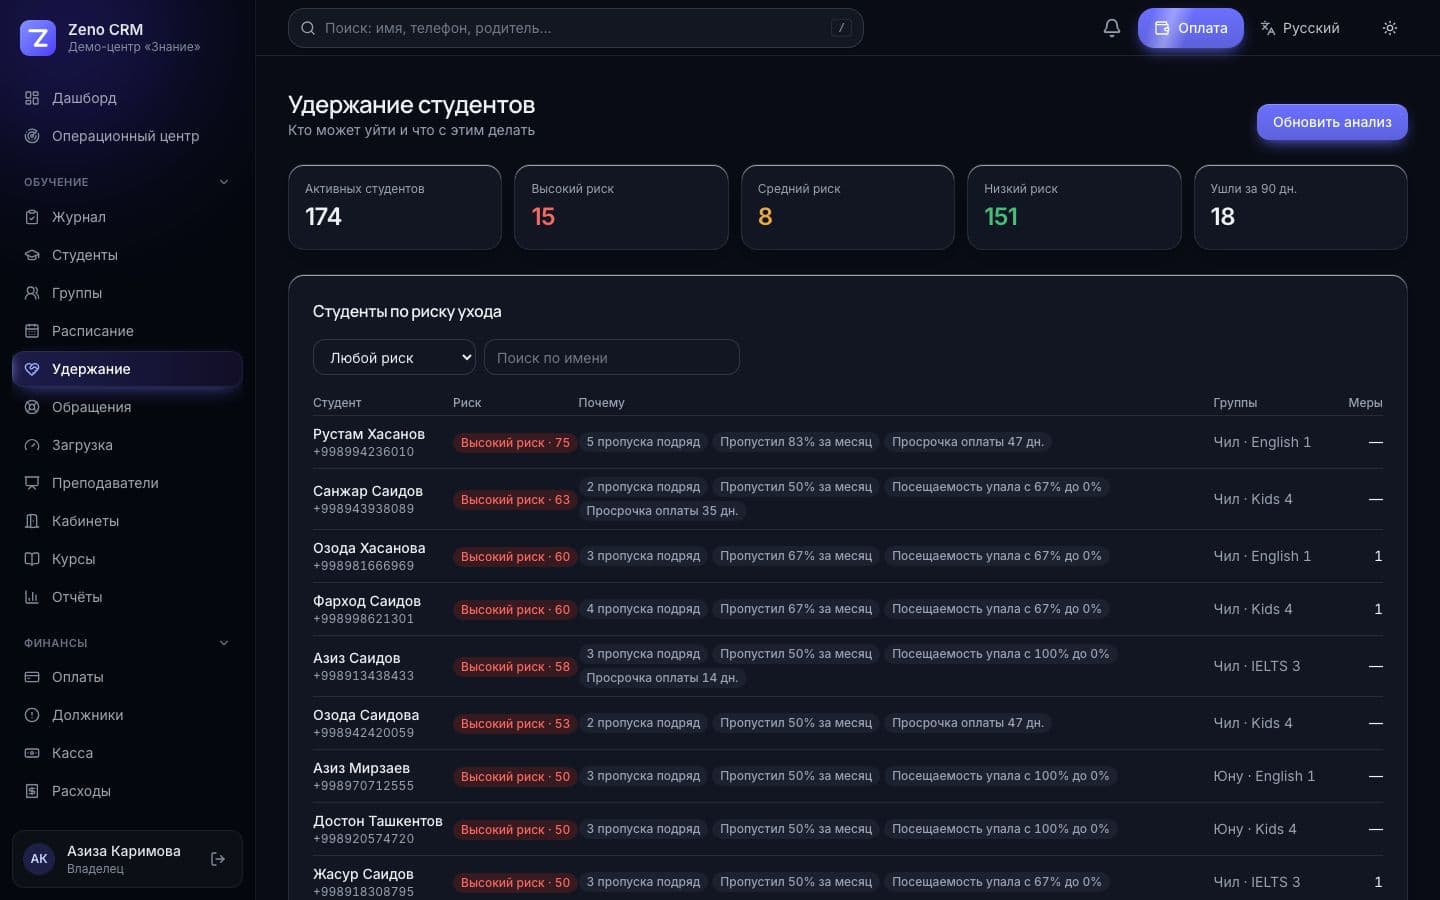
Task: Click the Отчёты chart icon
Action: click(x=32, y=597)
